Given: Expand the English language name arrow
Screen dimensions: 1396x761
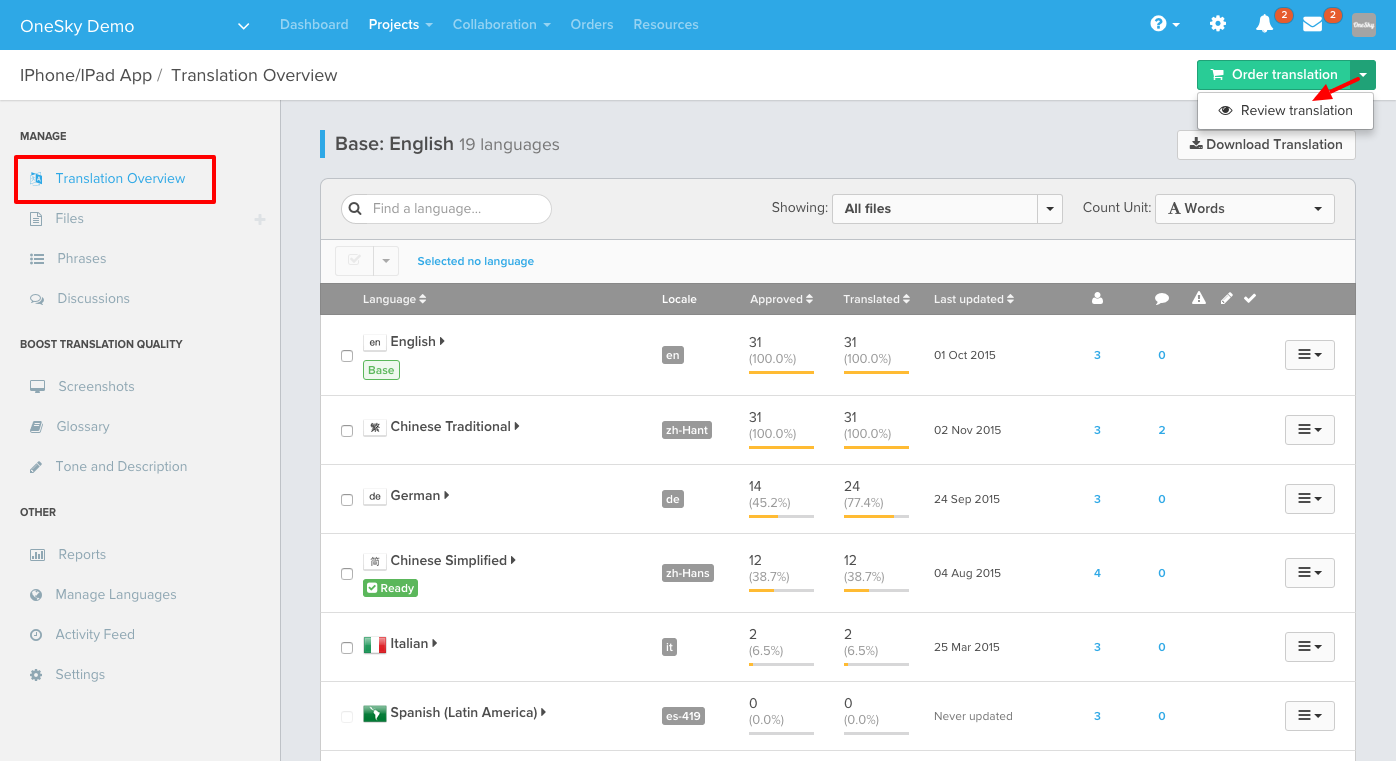Looking at the screenshot, I should pos(442,342).
